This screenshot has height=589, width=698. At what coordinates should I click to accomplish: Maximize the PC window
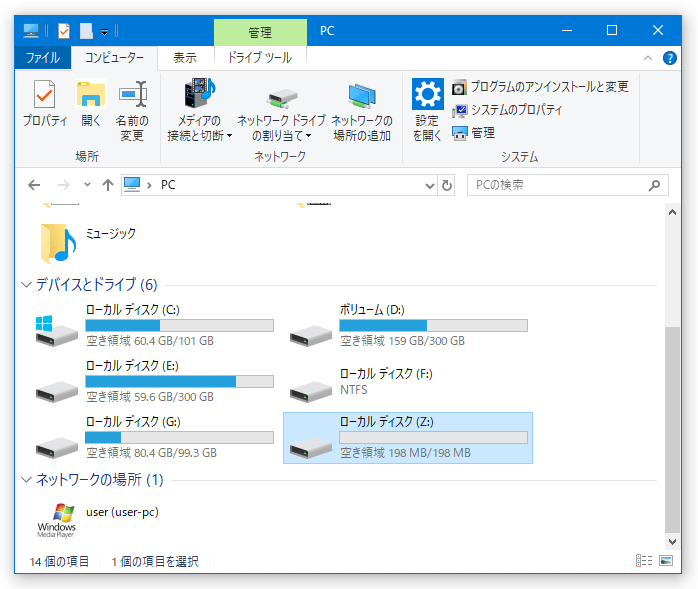tap(612, 30)
